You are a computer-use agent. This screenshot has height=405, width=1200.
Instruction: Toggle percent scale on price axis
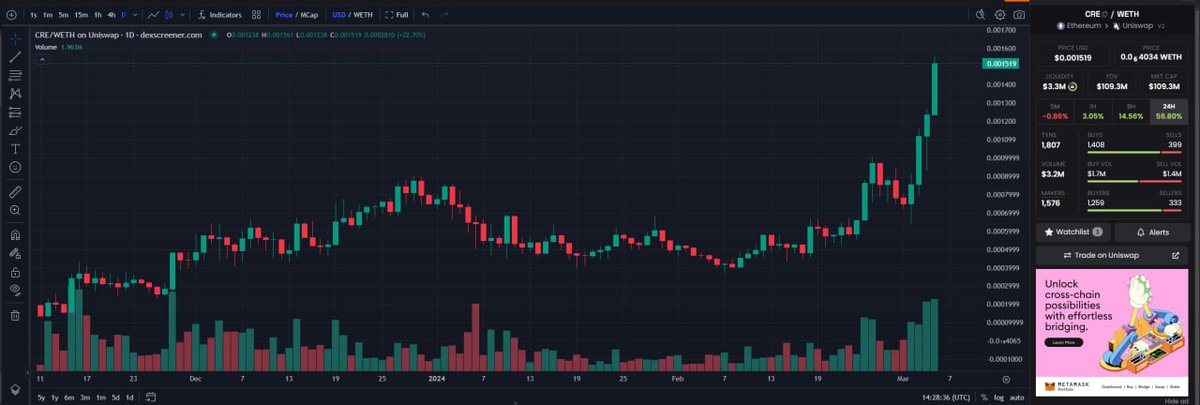[984, 397]
